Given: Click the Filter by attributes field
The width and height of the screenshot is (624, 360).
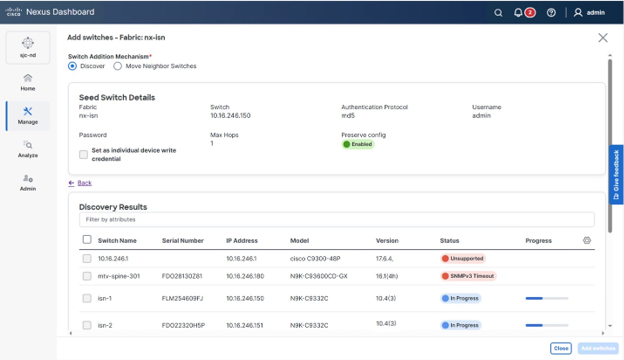Looking at the screenshot, I should [x=337, y=220].
